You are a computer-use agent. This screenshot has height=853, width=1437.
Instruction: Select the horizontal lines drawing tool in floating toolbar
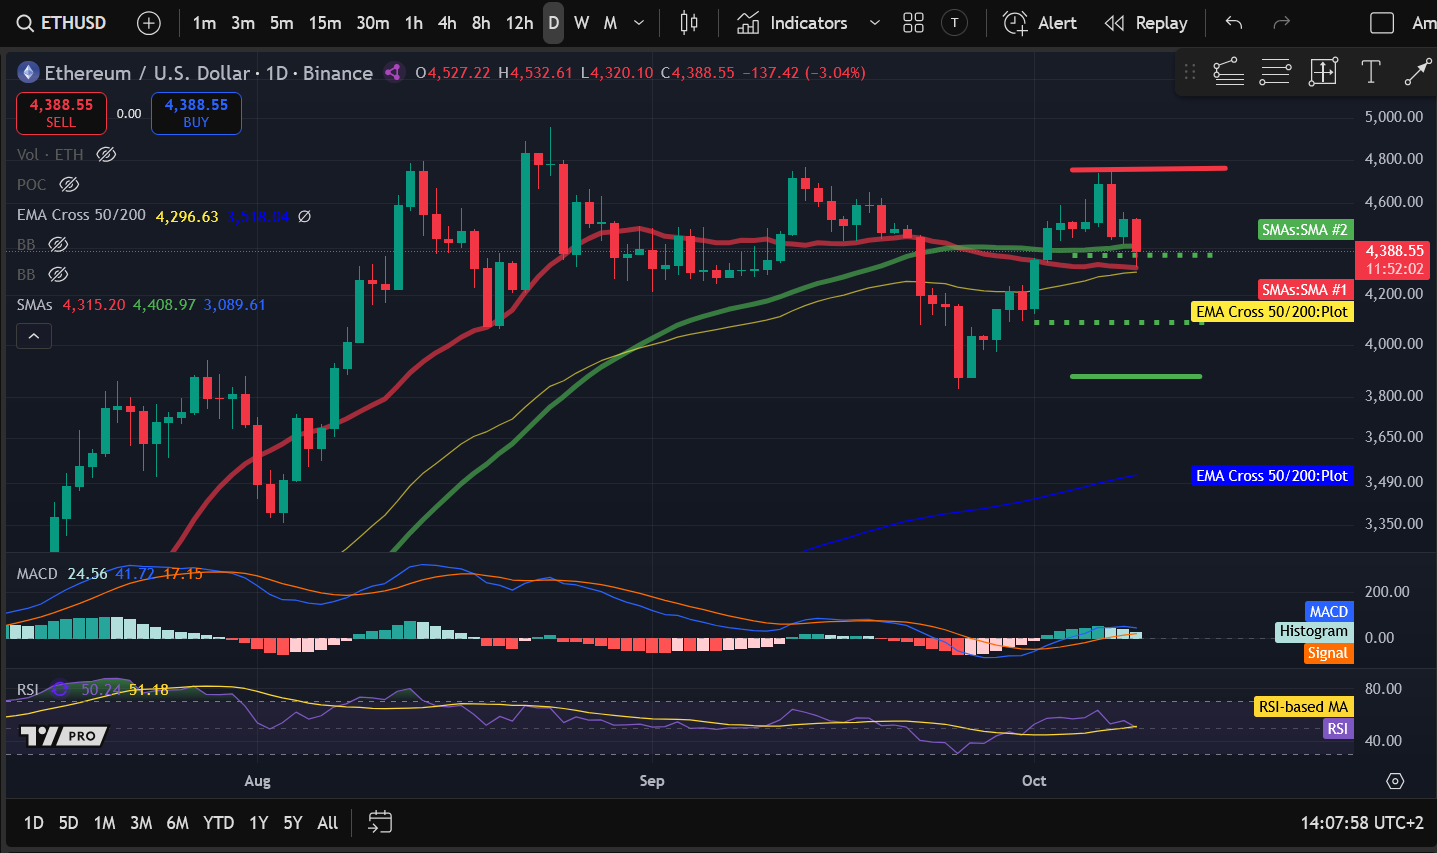point(1275,72)
